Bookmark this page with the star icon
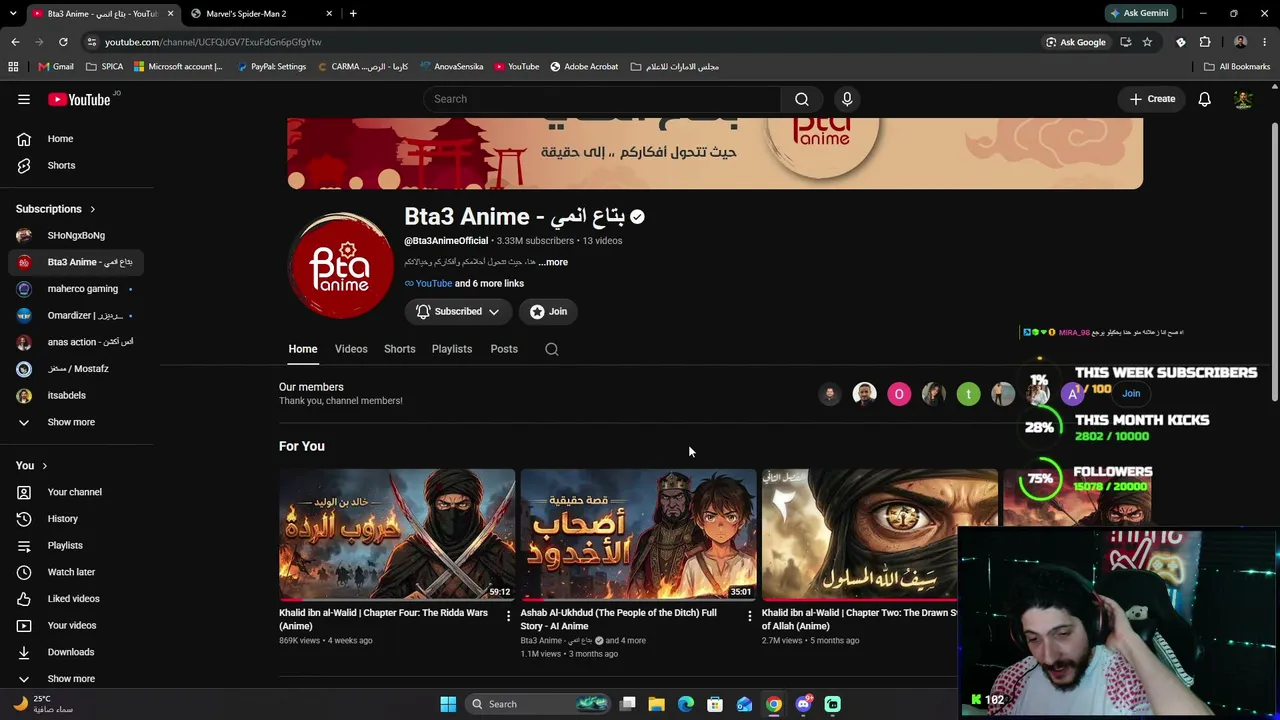1280x720 pixels. (x=1147, y=42)
